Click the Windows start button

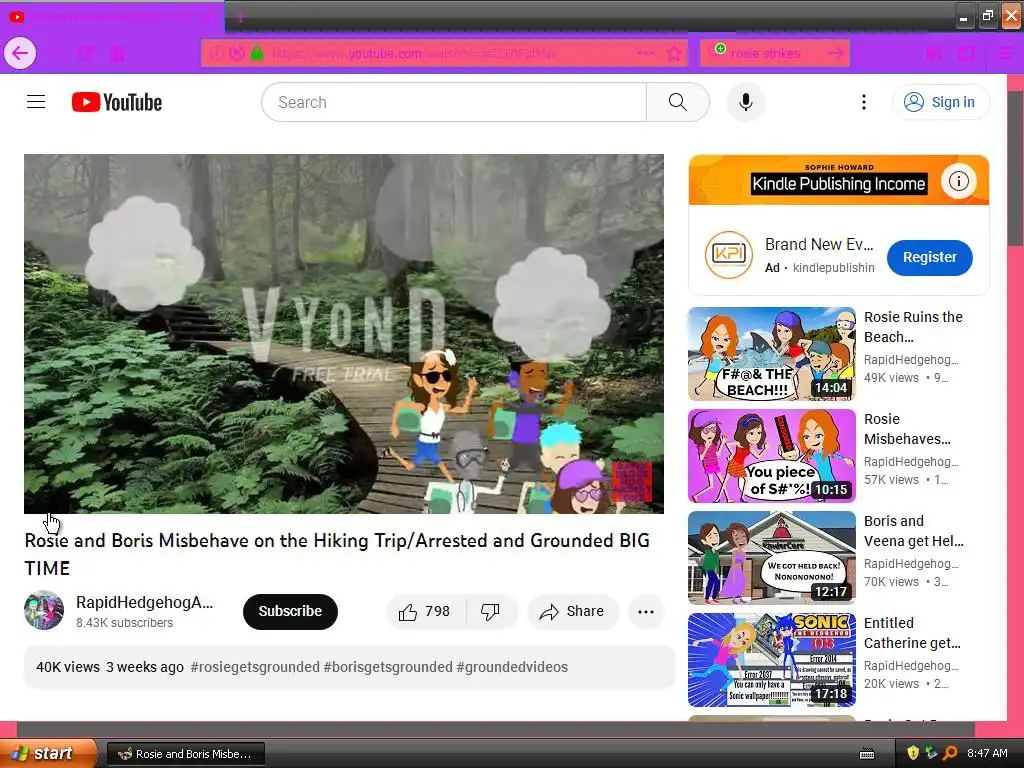click(x=48, y=753)
